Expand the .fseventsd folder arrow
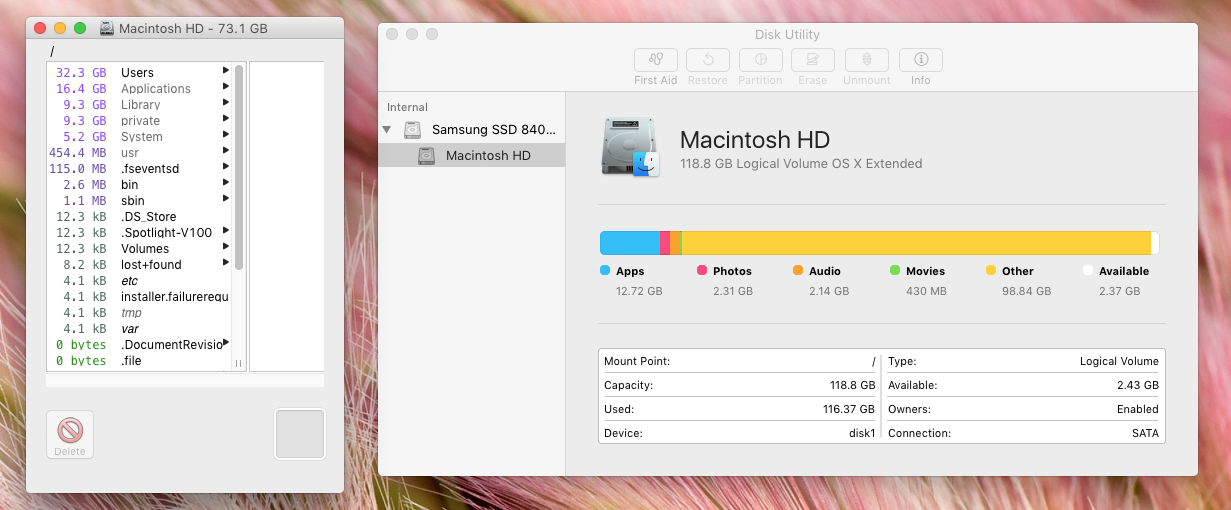 (226, 168)
